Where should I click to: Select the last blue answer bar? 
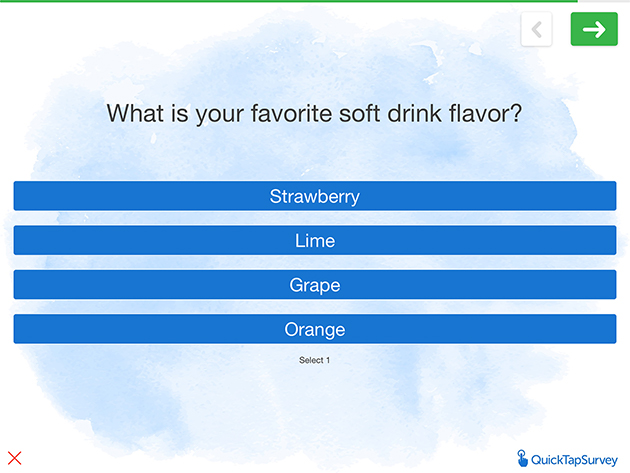click(x=315, y=329)
